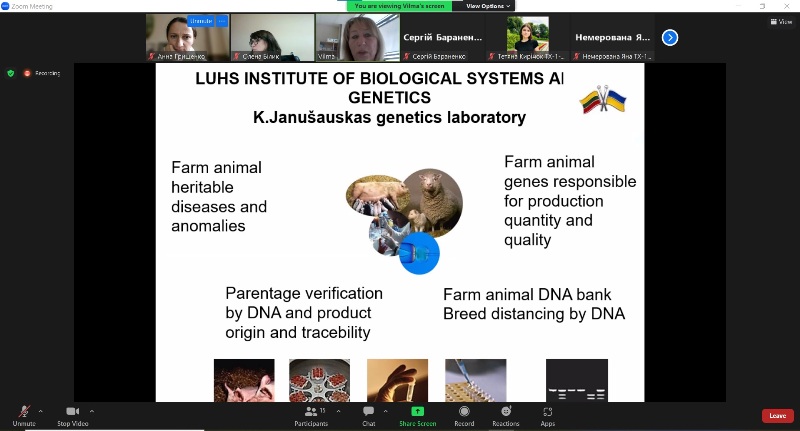Open more options on Анна's video tile
Image resolution: width=800 pixels, height=431 pixels.
coord(221,21)
